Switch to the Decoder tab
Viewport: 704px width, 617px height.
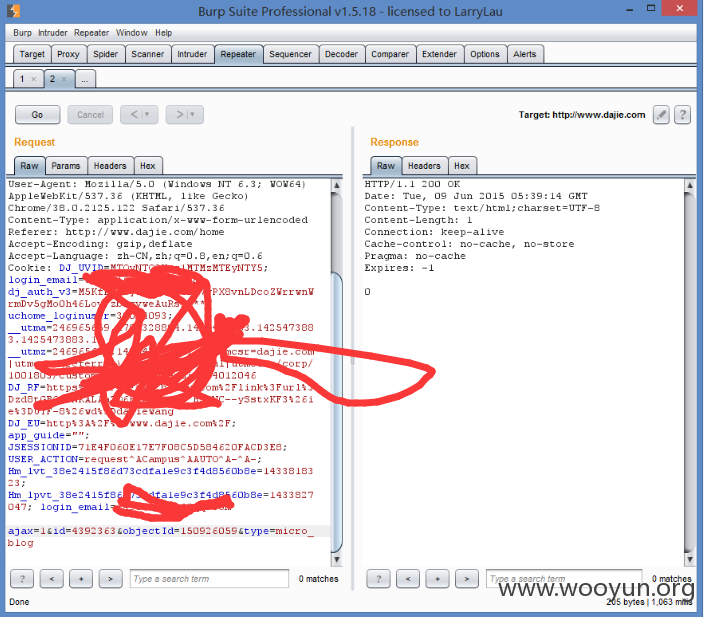pos(341,54)
